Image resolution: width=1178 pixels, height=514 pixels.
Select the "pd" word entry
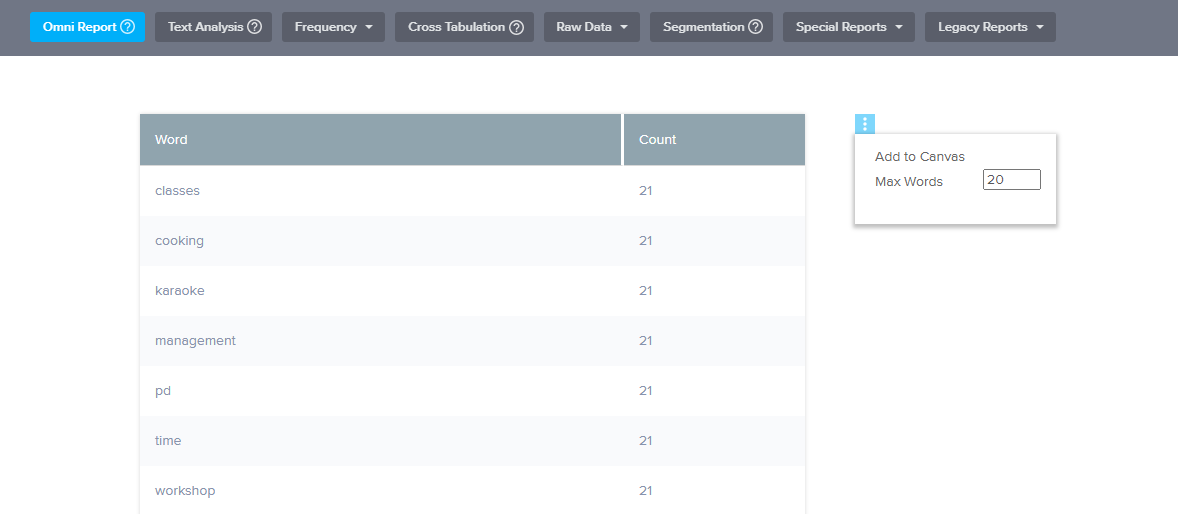[x=163, y=391]
